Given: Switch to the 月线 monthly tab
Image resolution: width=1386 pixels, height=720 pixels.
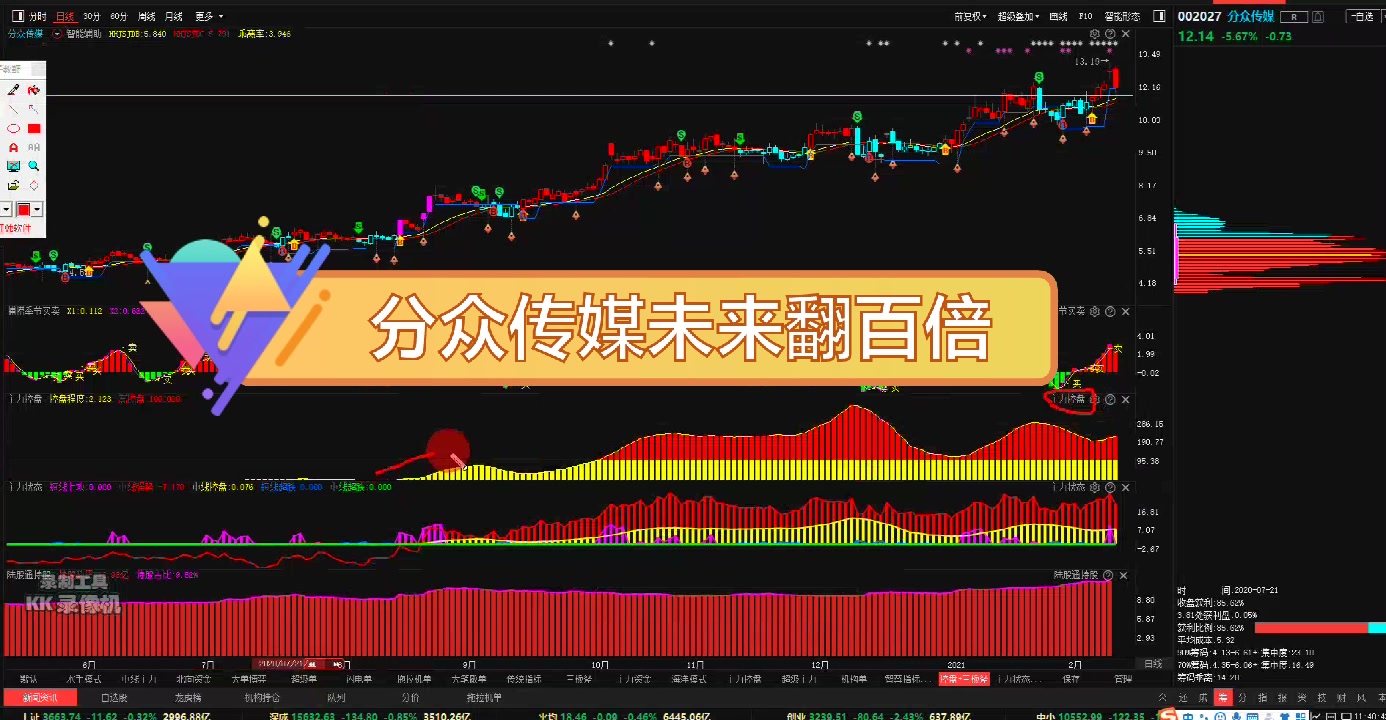Looking at the screenshot, I should 174,16.
